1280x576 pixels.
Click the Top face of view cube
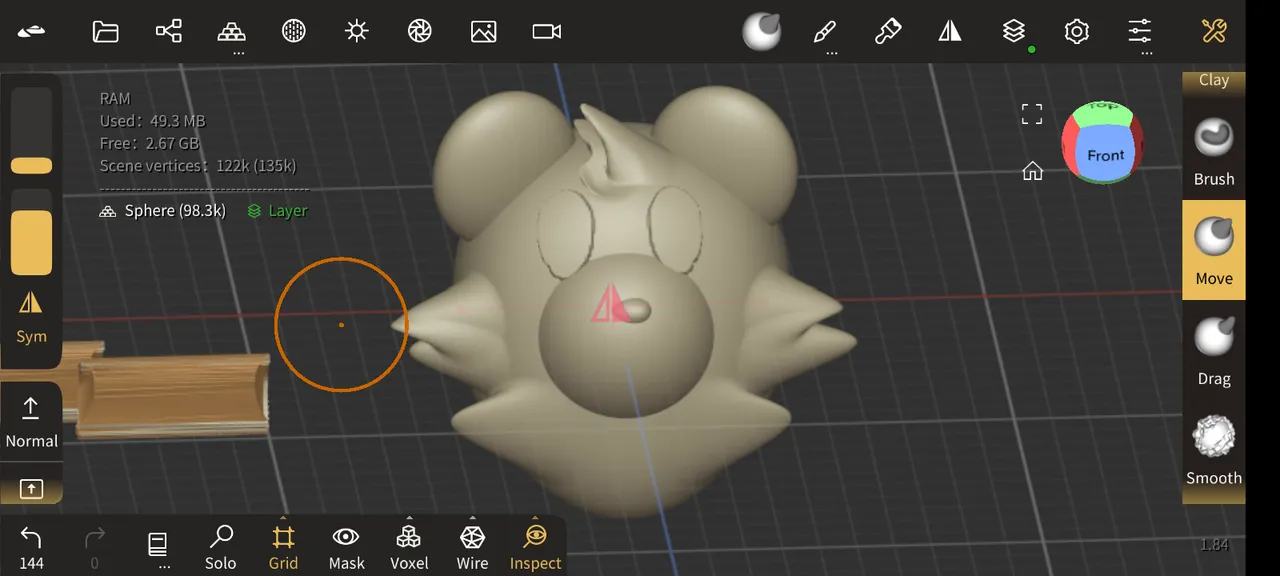[1103, 110]
